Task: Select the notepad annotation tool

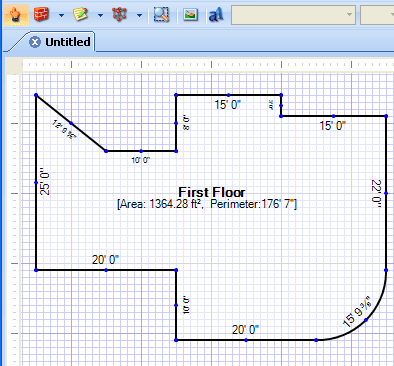Action: (80, 15)
